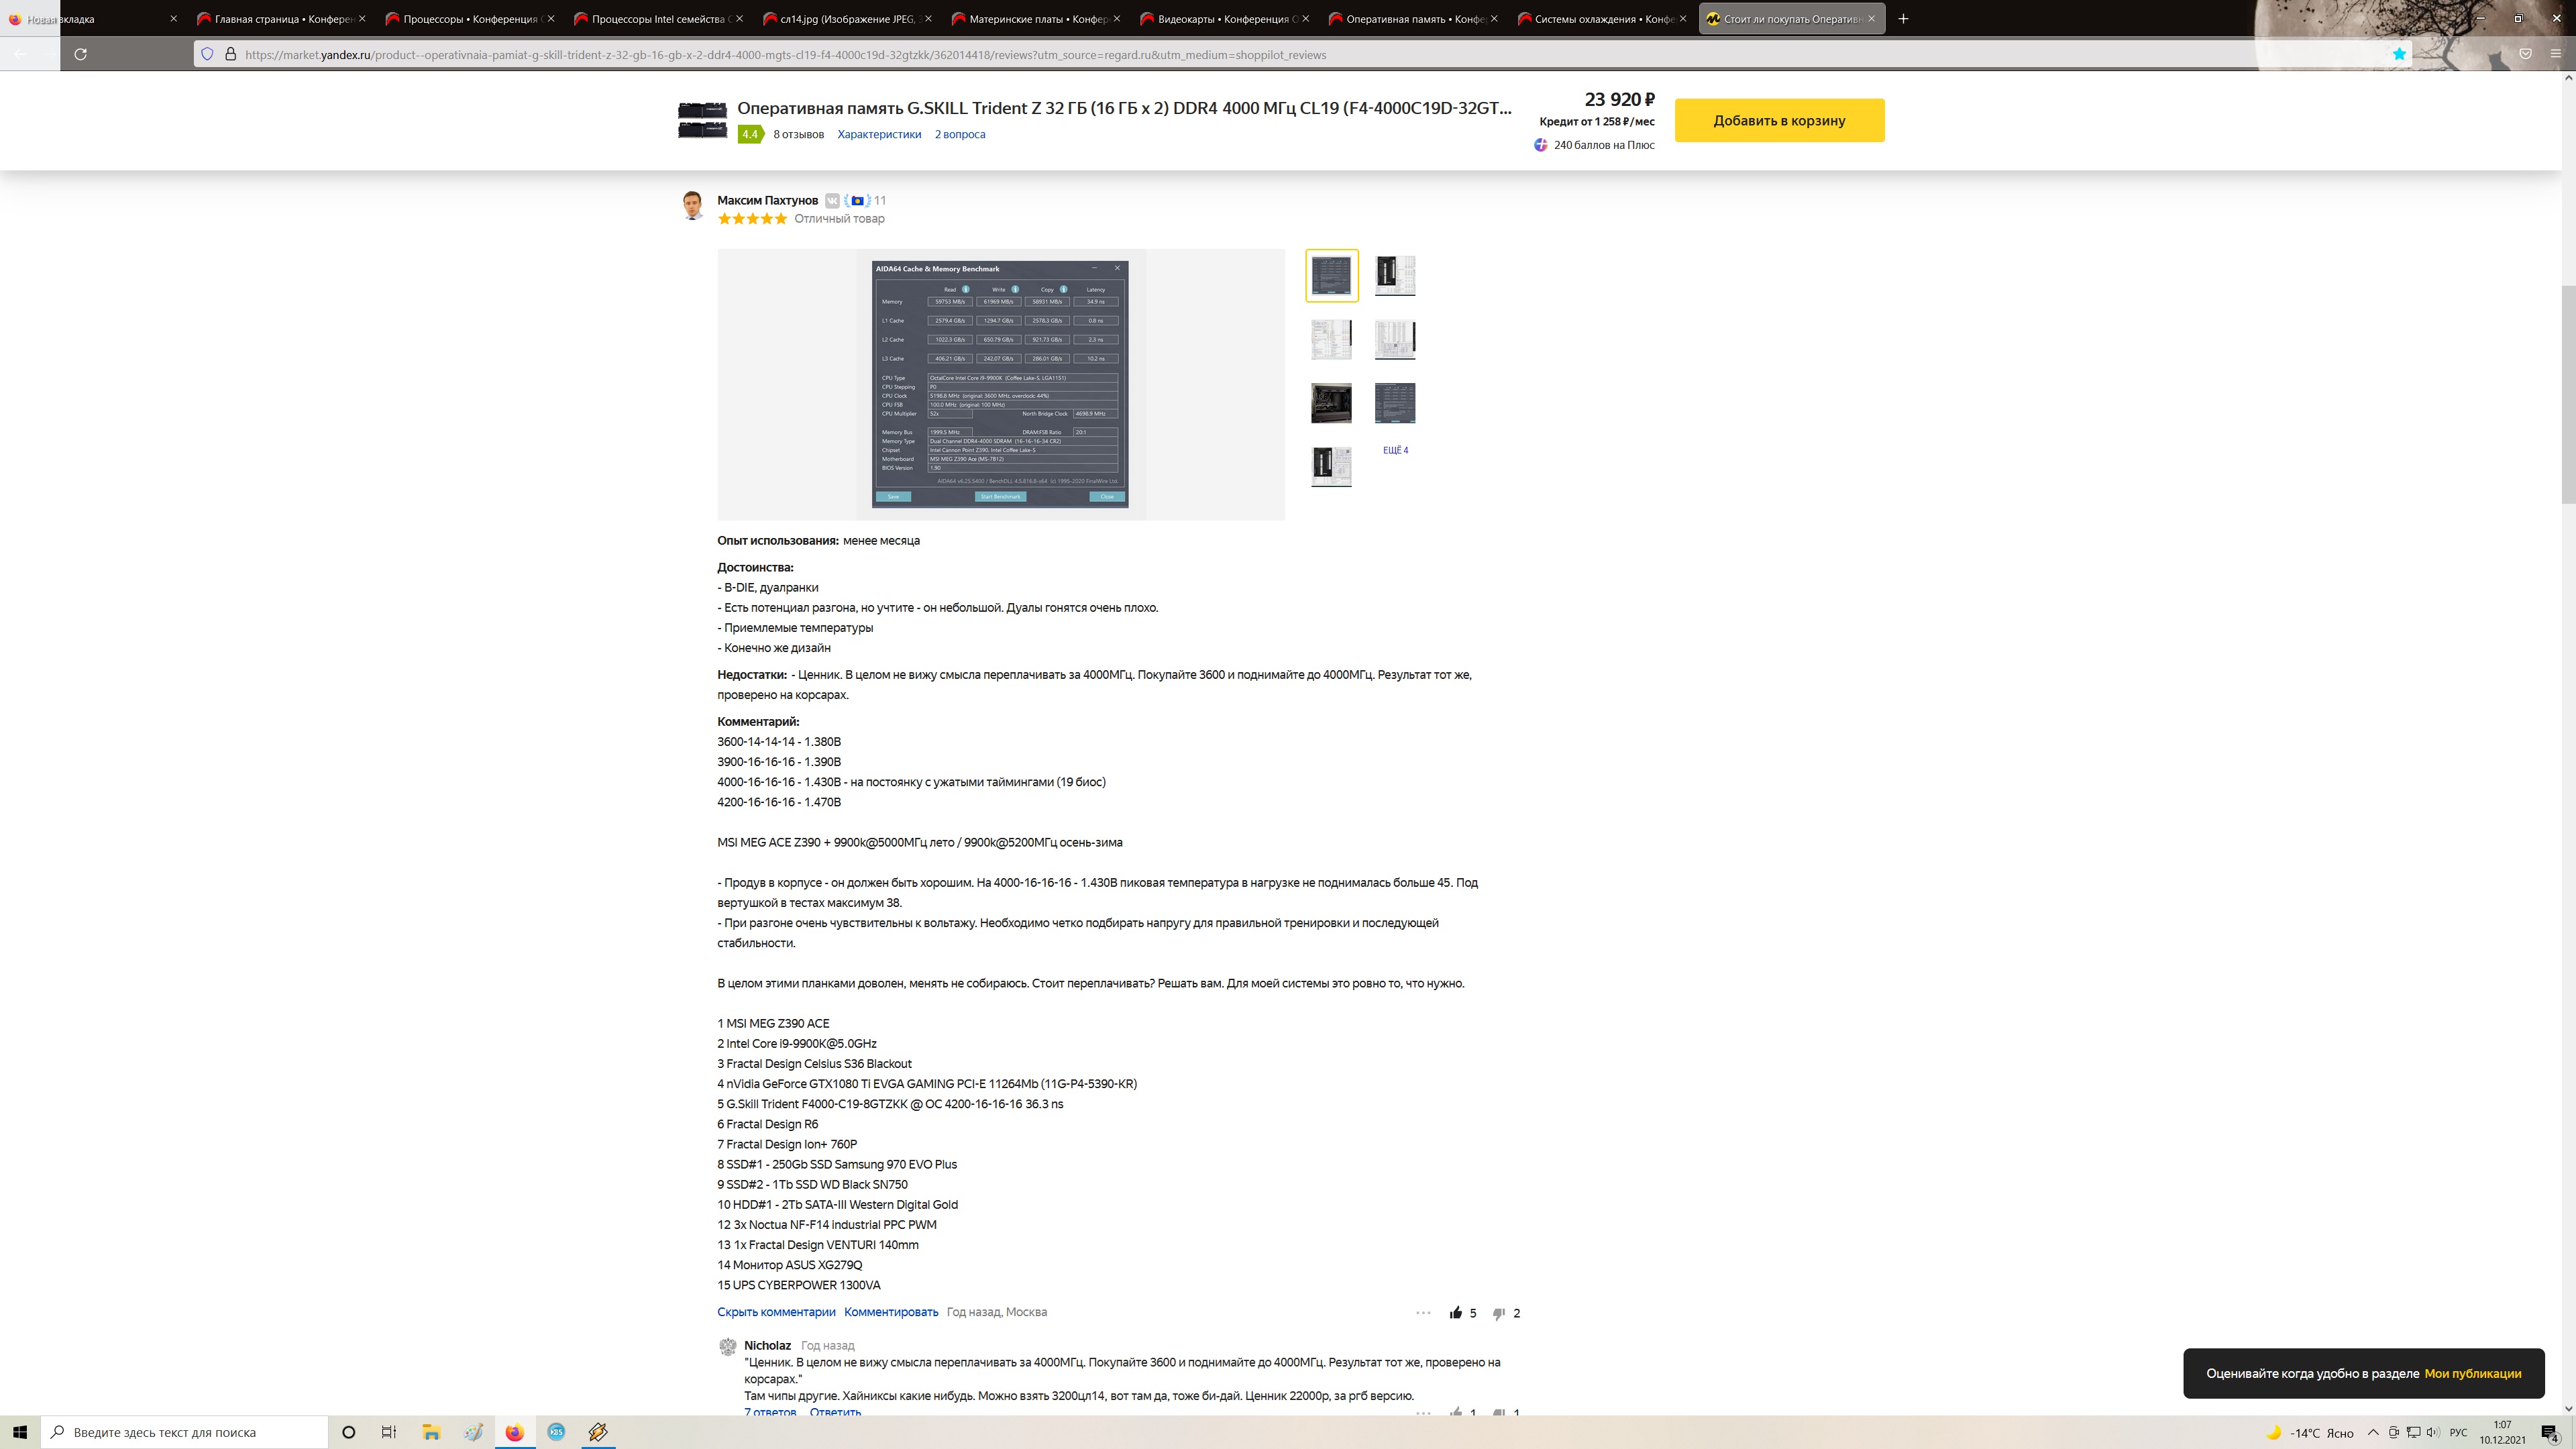2576x1449 pixels.
Task: Open a new browser tab with plus
Action: coord(1903,18)
